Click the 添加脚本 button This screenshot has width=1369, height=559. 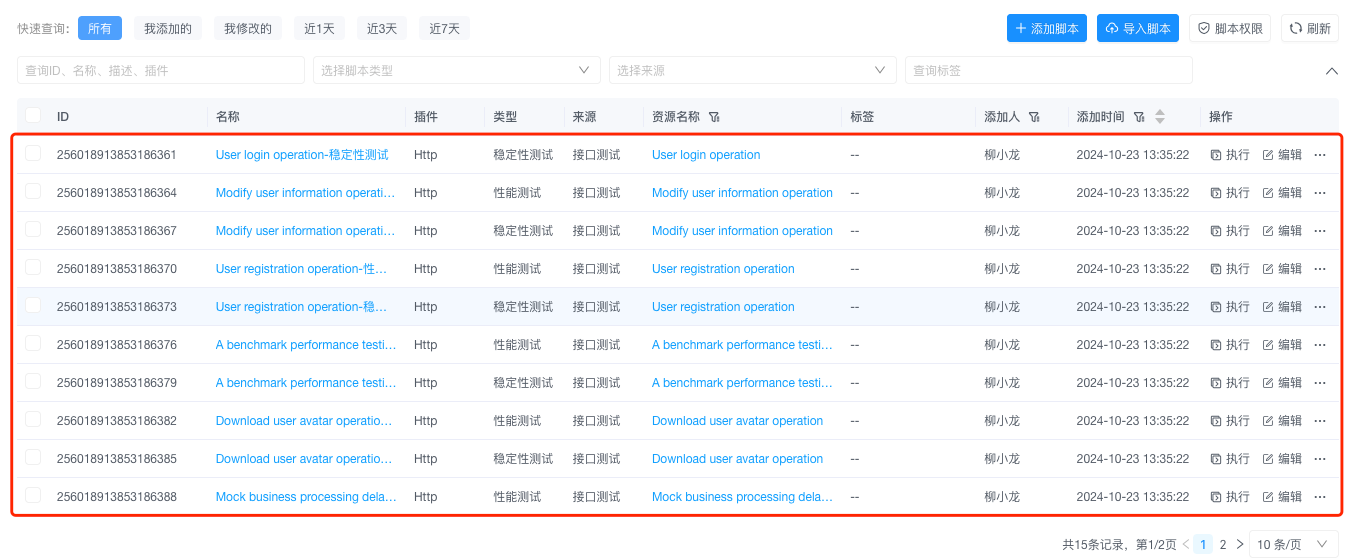[x=1047, y=29]
